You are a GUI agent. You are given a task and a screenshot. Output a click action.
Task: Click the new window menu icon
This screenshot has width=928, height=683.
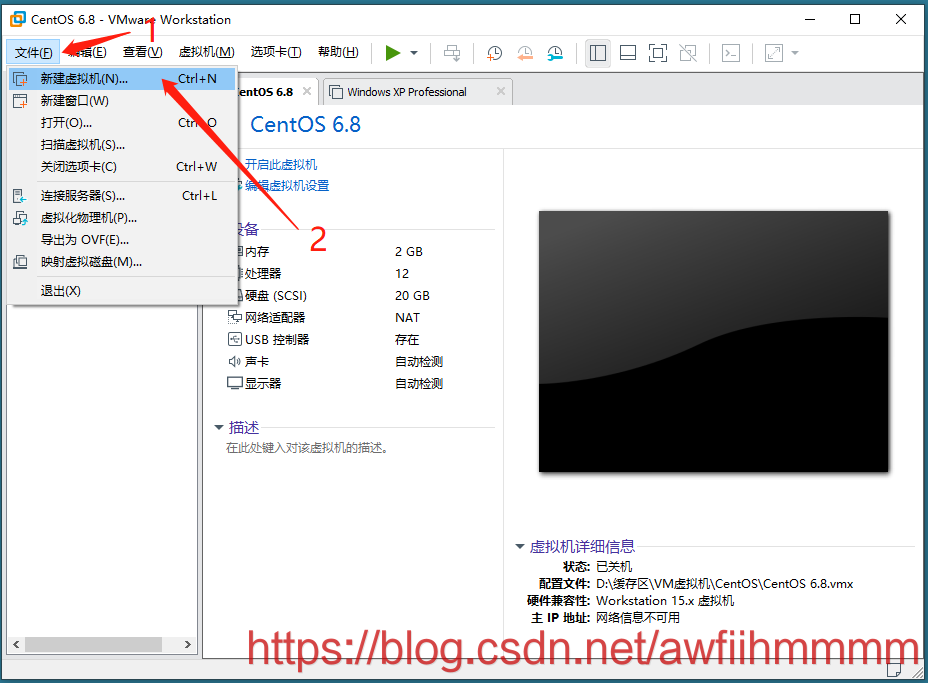20,101
